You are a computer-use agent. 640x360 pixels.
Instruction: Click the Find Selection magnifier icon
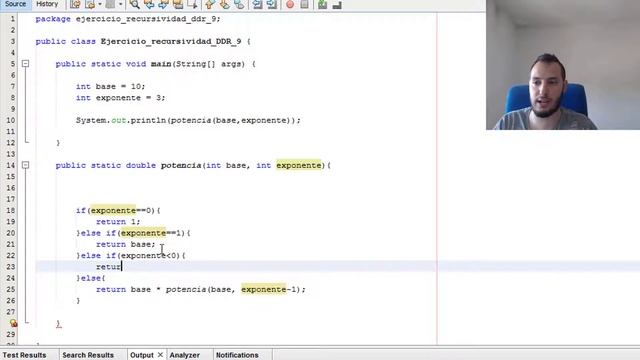point(134,4)
